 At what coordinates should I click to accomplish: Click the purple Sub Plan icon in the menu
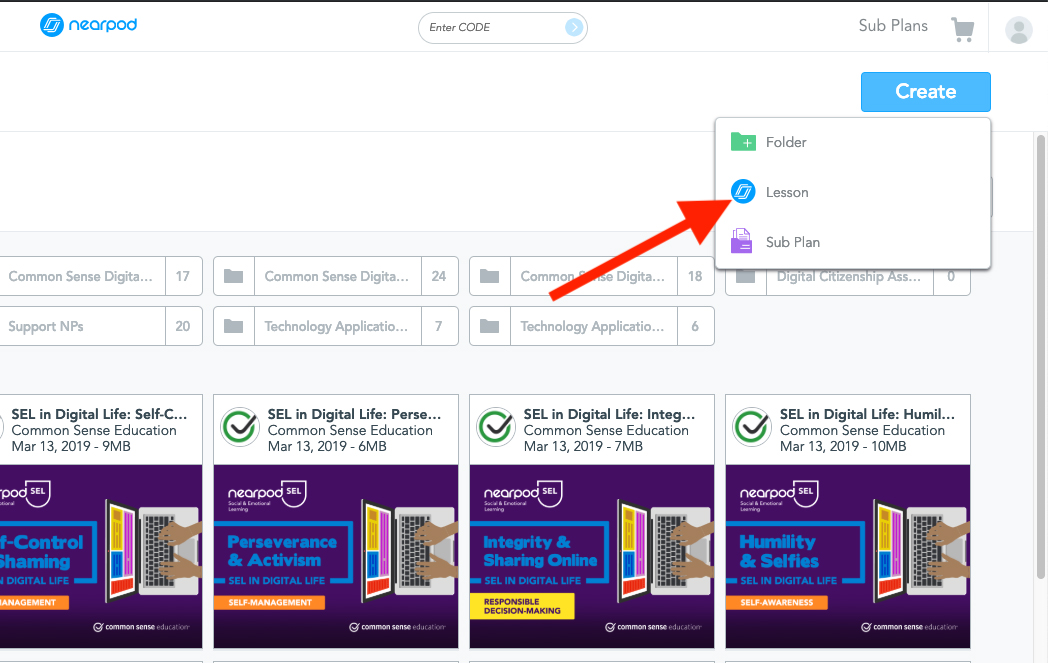coord(741,241)
